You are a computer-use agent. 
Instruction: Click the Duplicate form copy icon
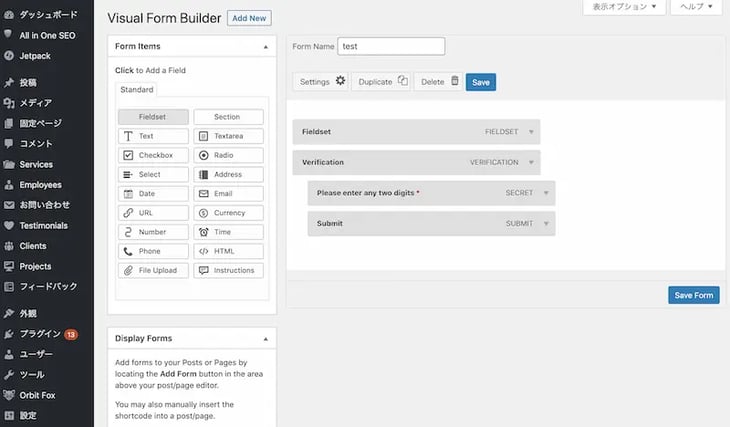(x=402, y=81)
